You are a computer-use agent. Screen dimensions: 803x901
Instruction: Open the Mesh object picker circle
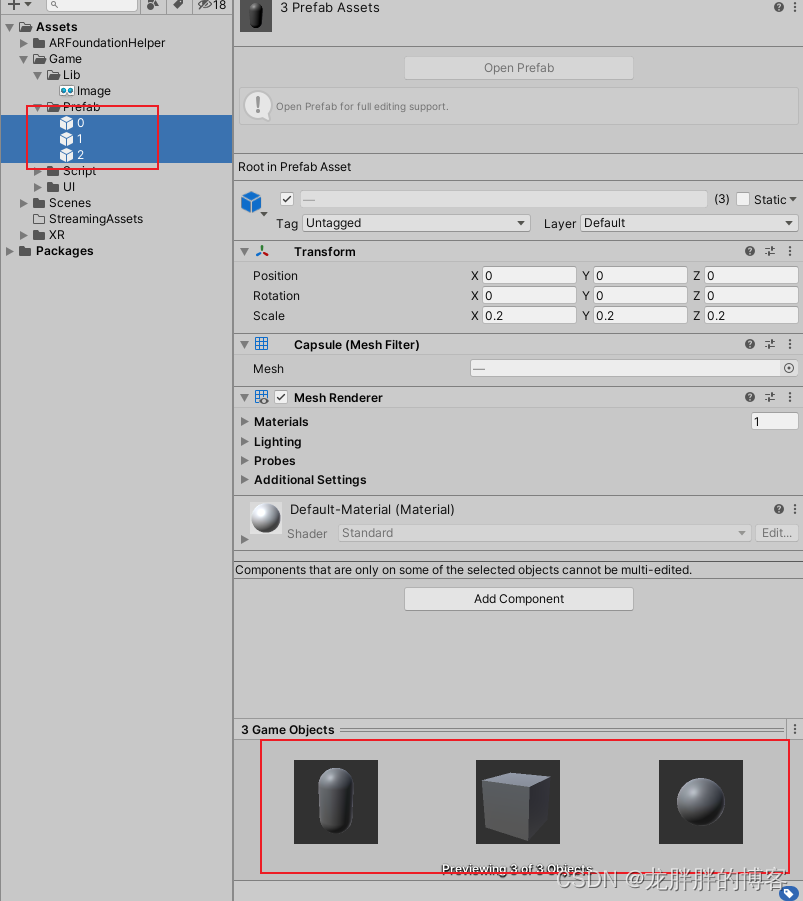[789, 368]
